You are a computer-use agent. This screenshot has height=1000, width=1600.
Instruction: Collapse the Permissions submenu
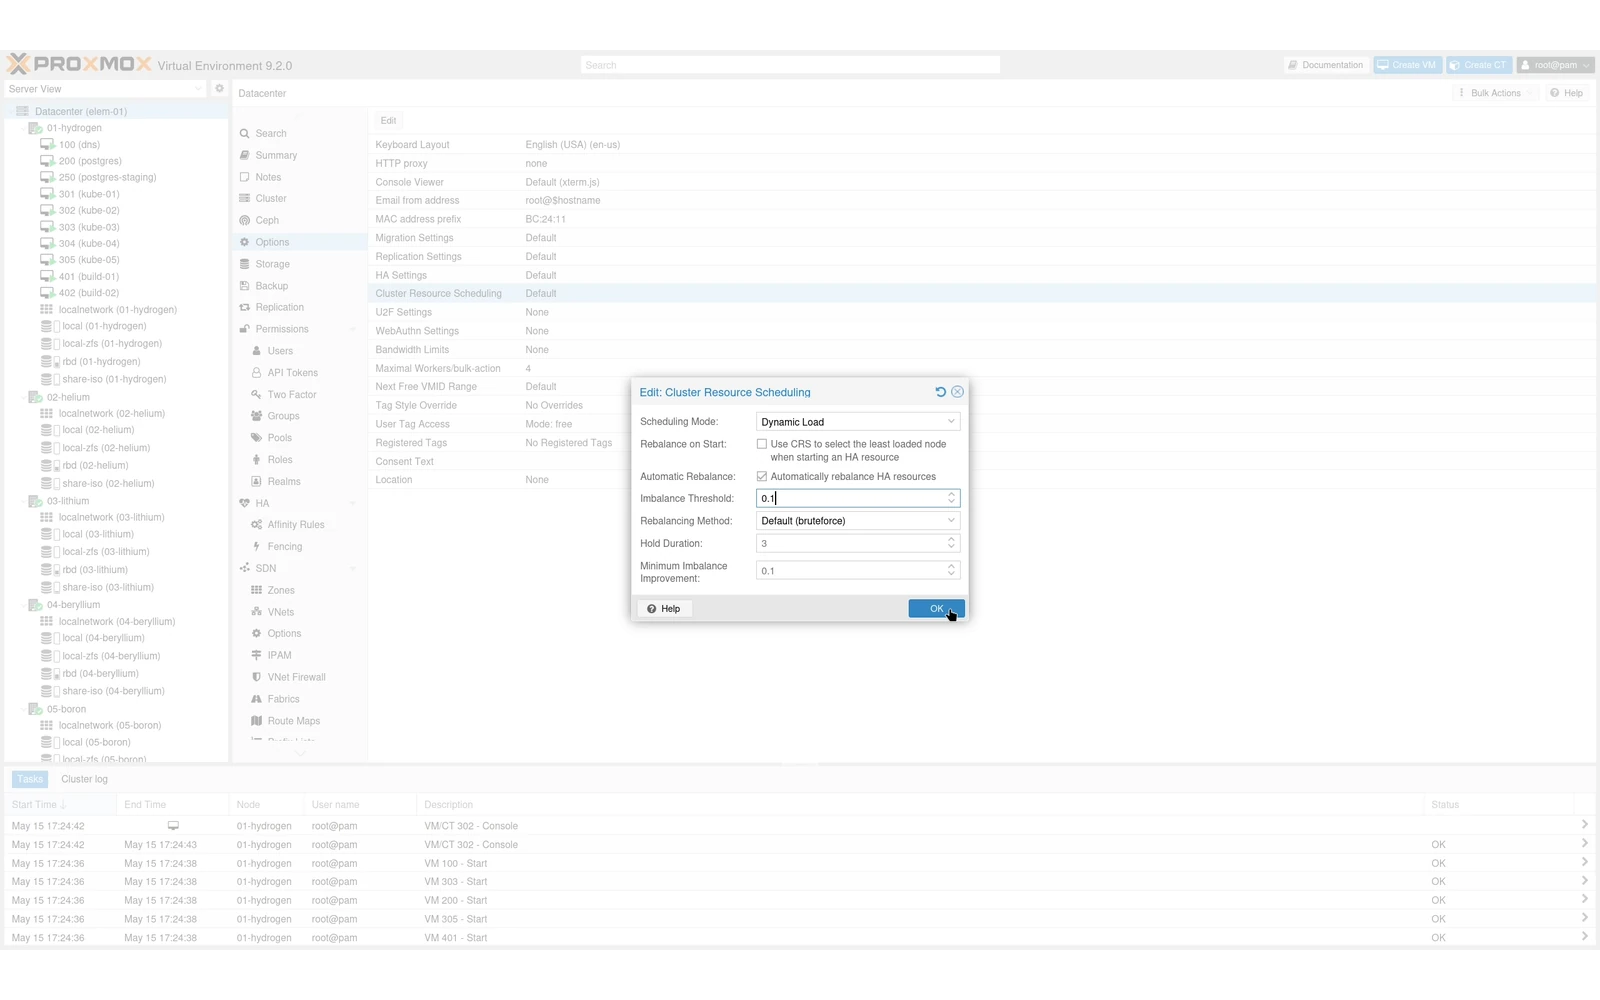pos(352,330)
